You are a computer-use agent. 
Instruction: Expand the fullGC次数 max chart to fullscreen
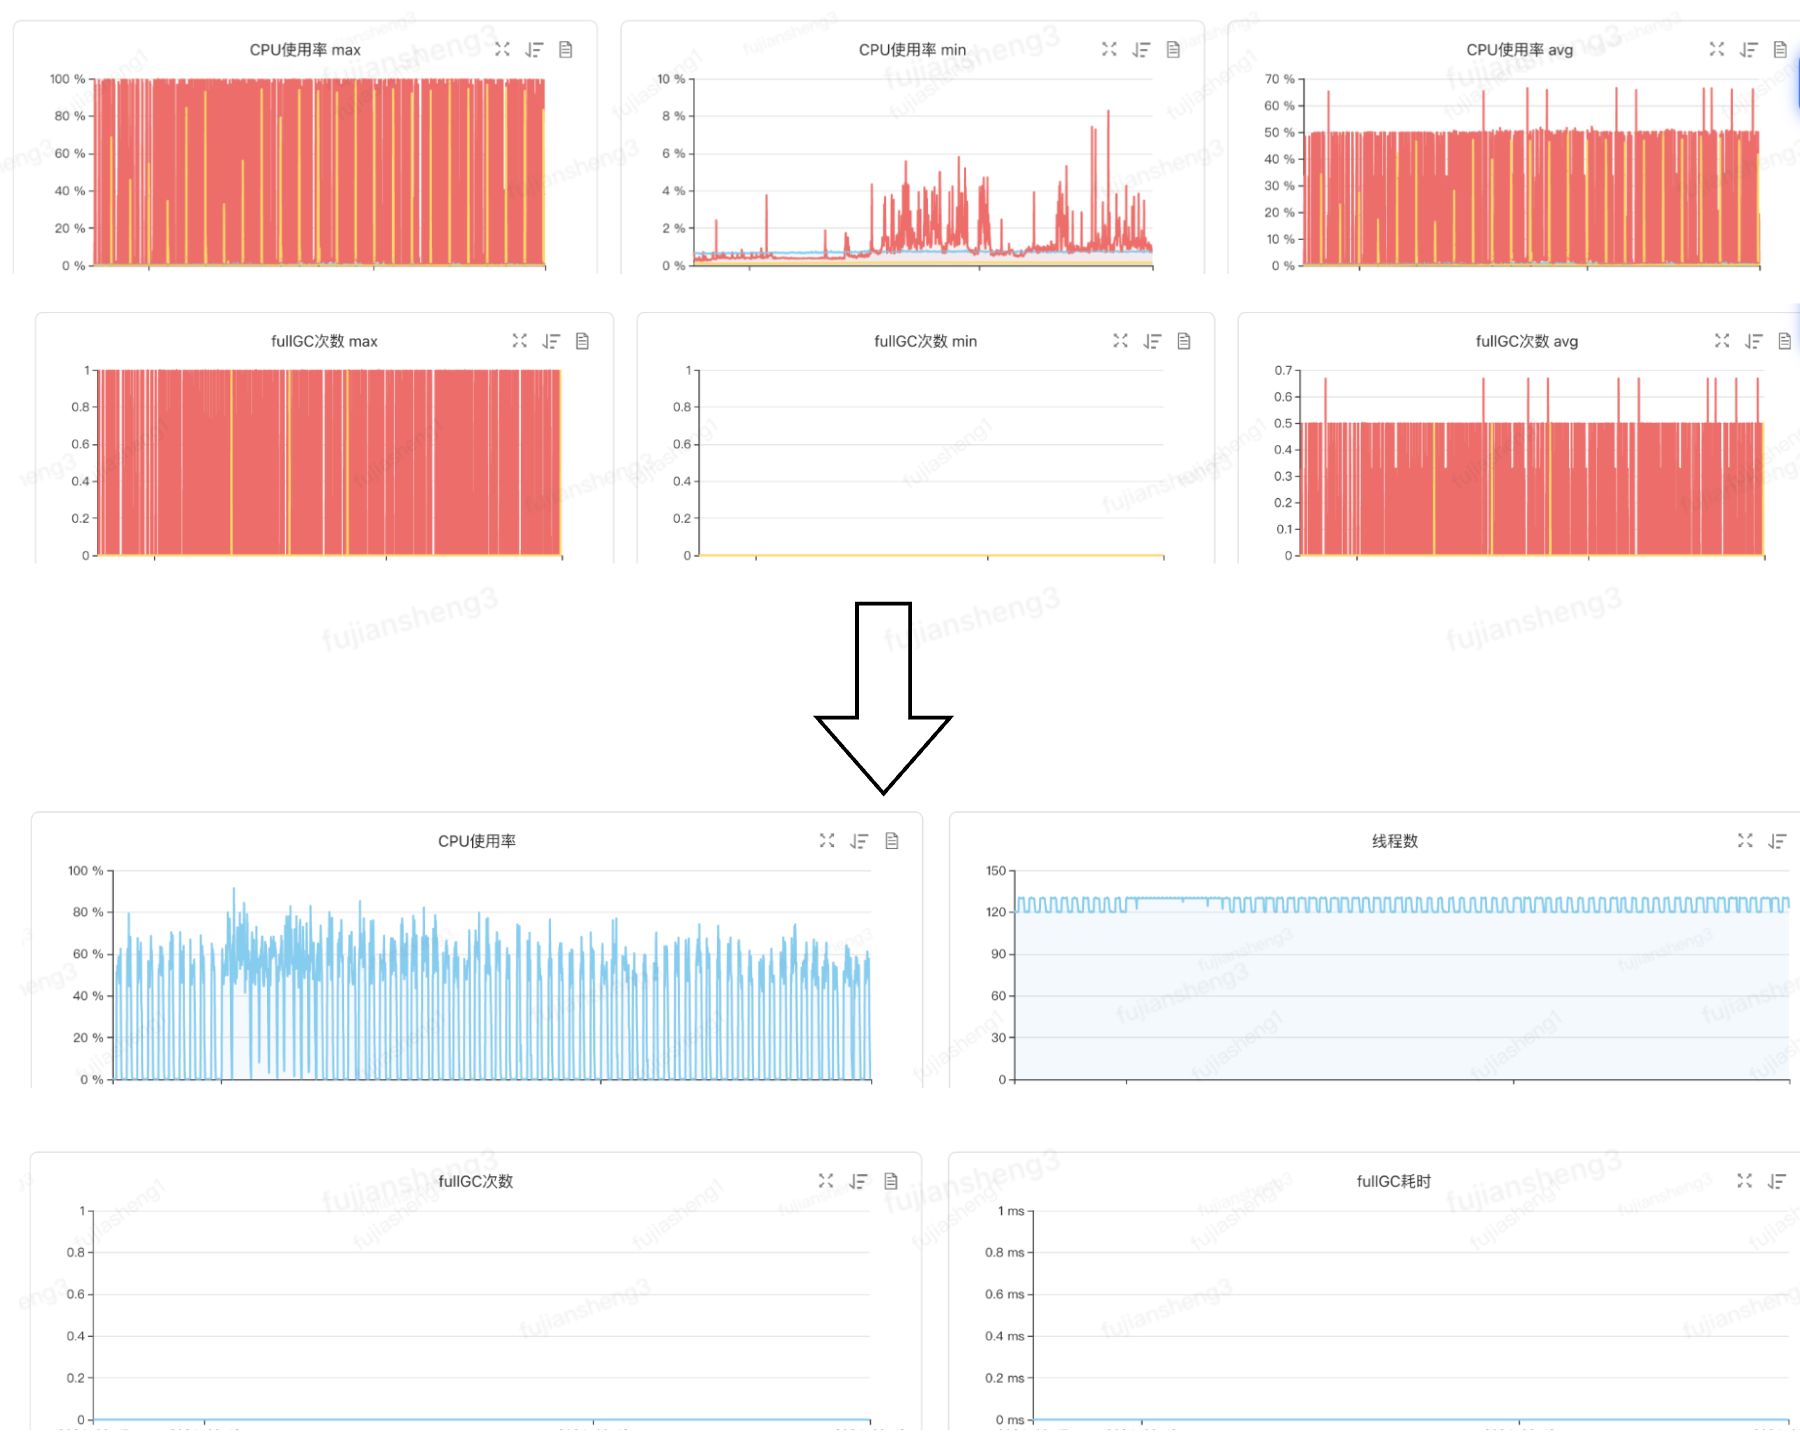(519, 341)
